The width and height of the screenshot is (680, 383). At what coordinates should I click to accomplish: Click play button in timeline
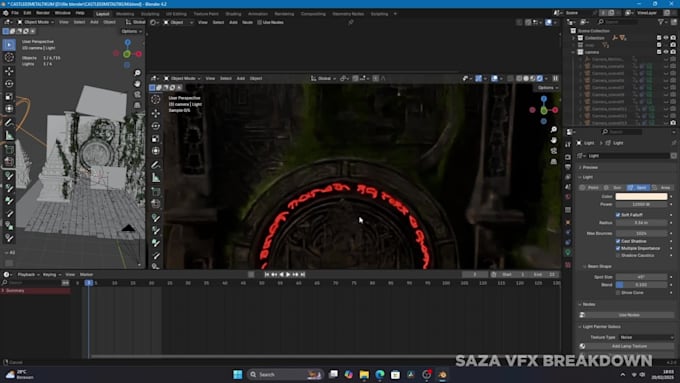click(x=288, y=275)
